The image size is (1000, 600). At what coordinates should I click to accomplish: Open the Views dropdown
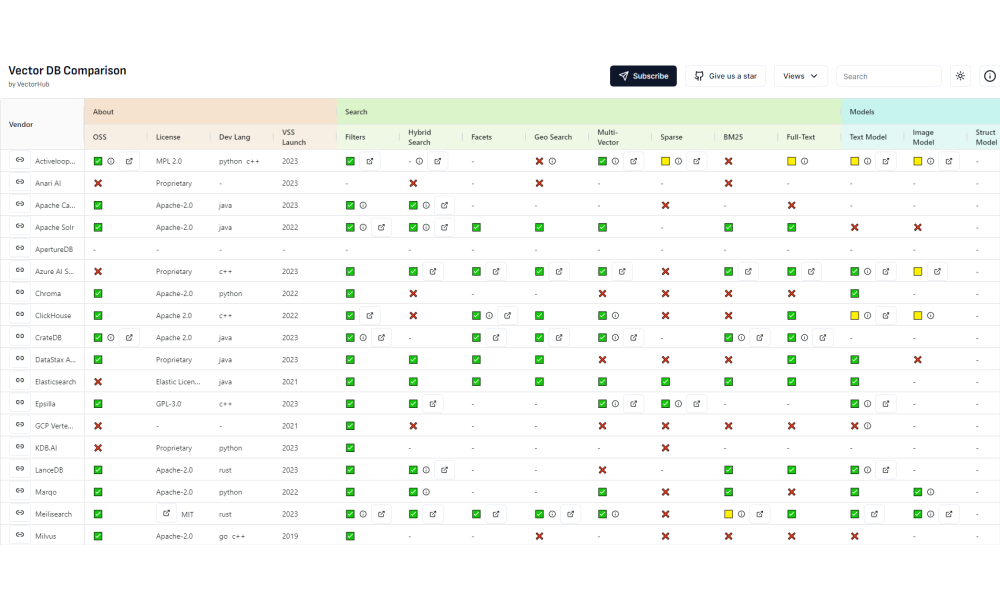click(x=800, y=76)
